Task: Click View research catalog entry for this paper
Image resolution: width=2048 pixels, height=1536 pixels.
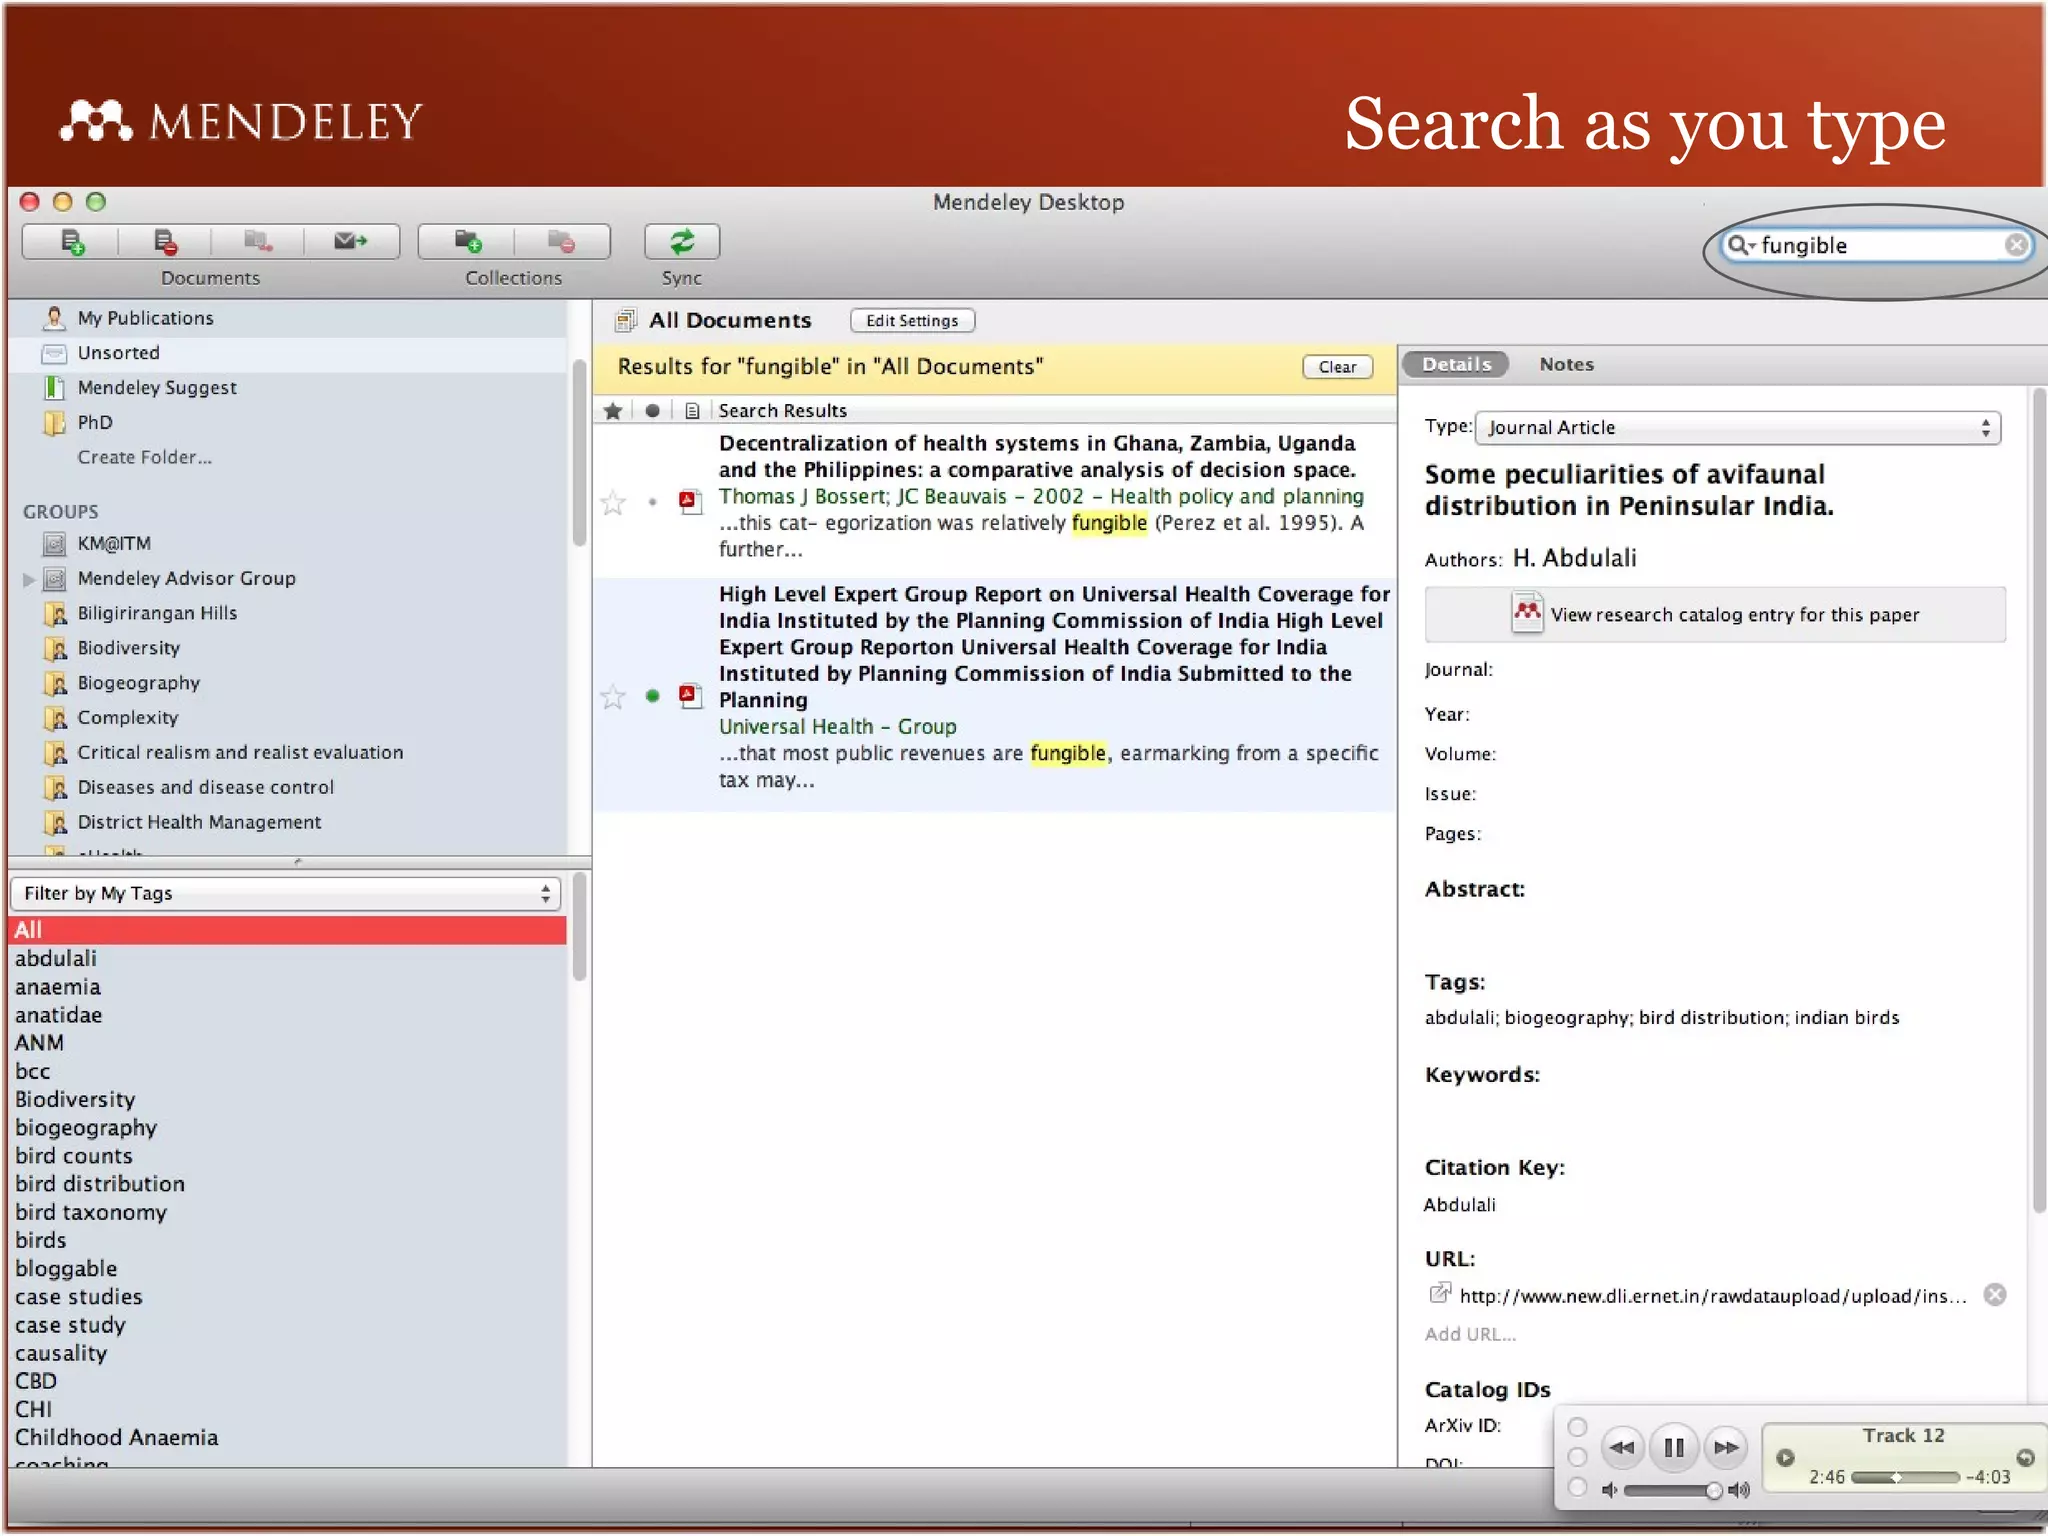Action: click(x=1714, y=614)
